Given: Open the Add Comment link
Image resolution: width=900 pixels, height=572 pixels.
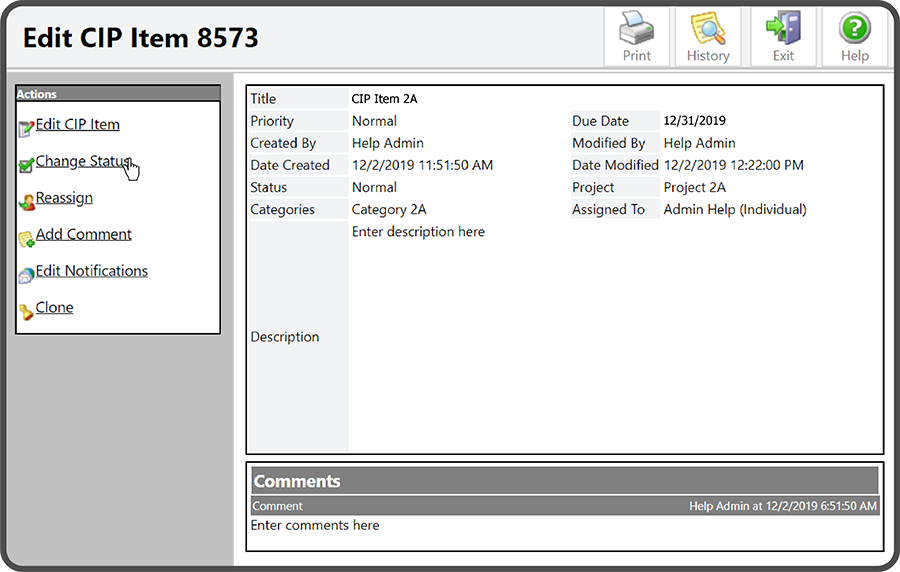Looking at the screenshot, I should click(84, 234).
